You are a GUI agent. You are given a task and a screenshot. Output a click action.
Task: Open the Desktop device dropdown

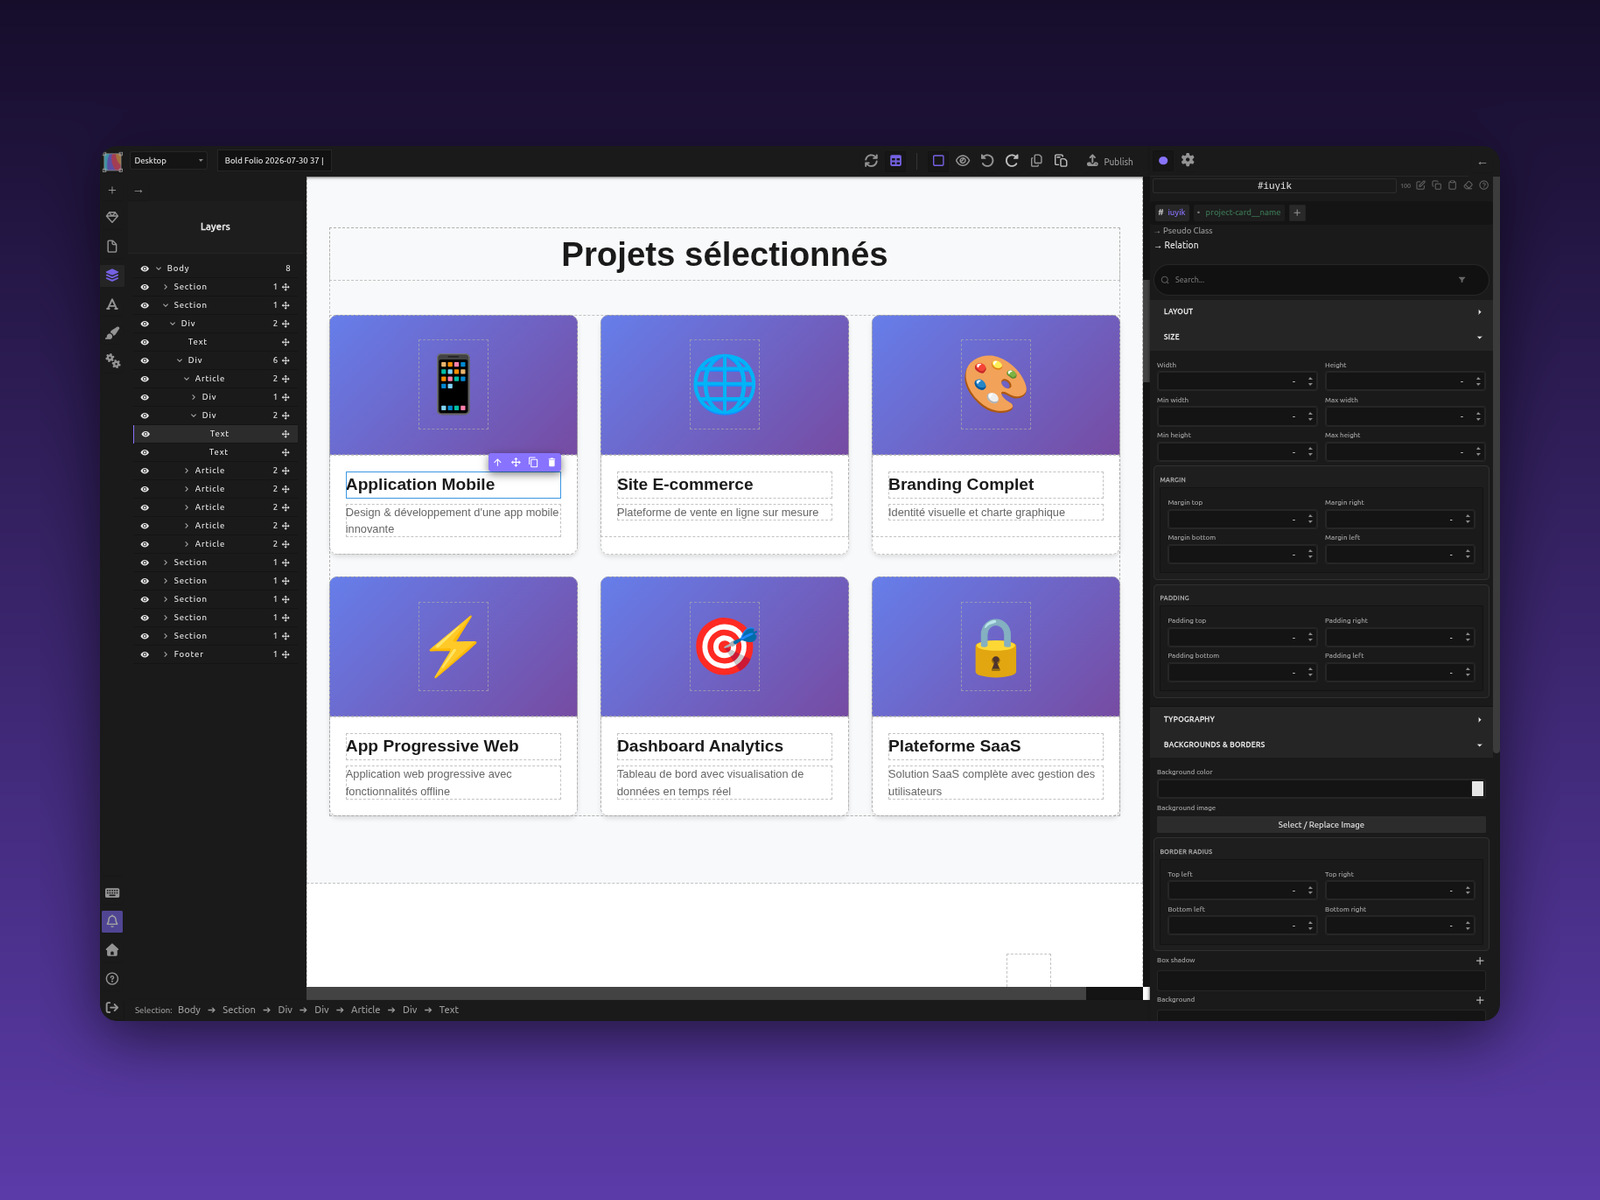[168, 160]
